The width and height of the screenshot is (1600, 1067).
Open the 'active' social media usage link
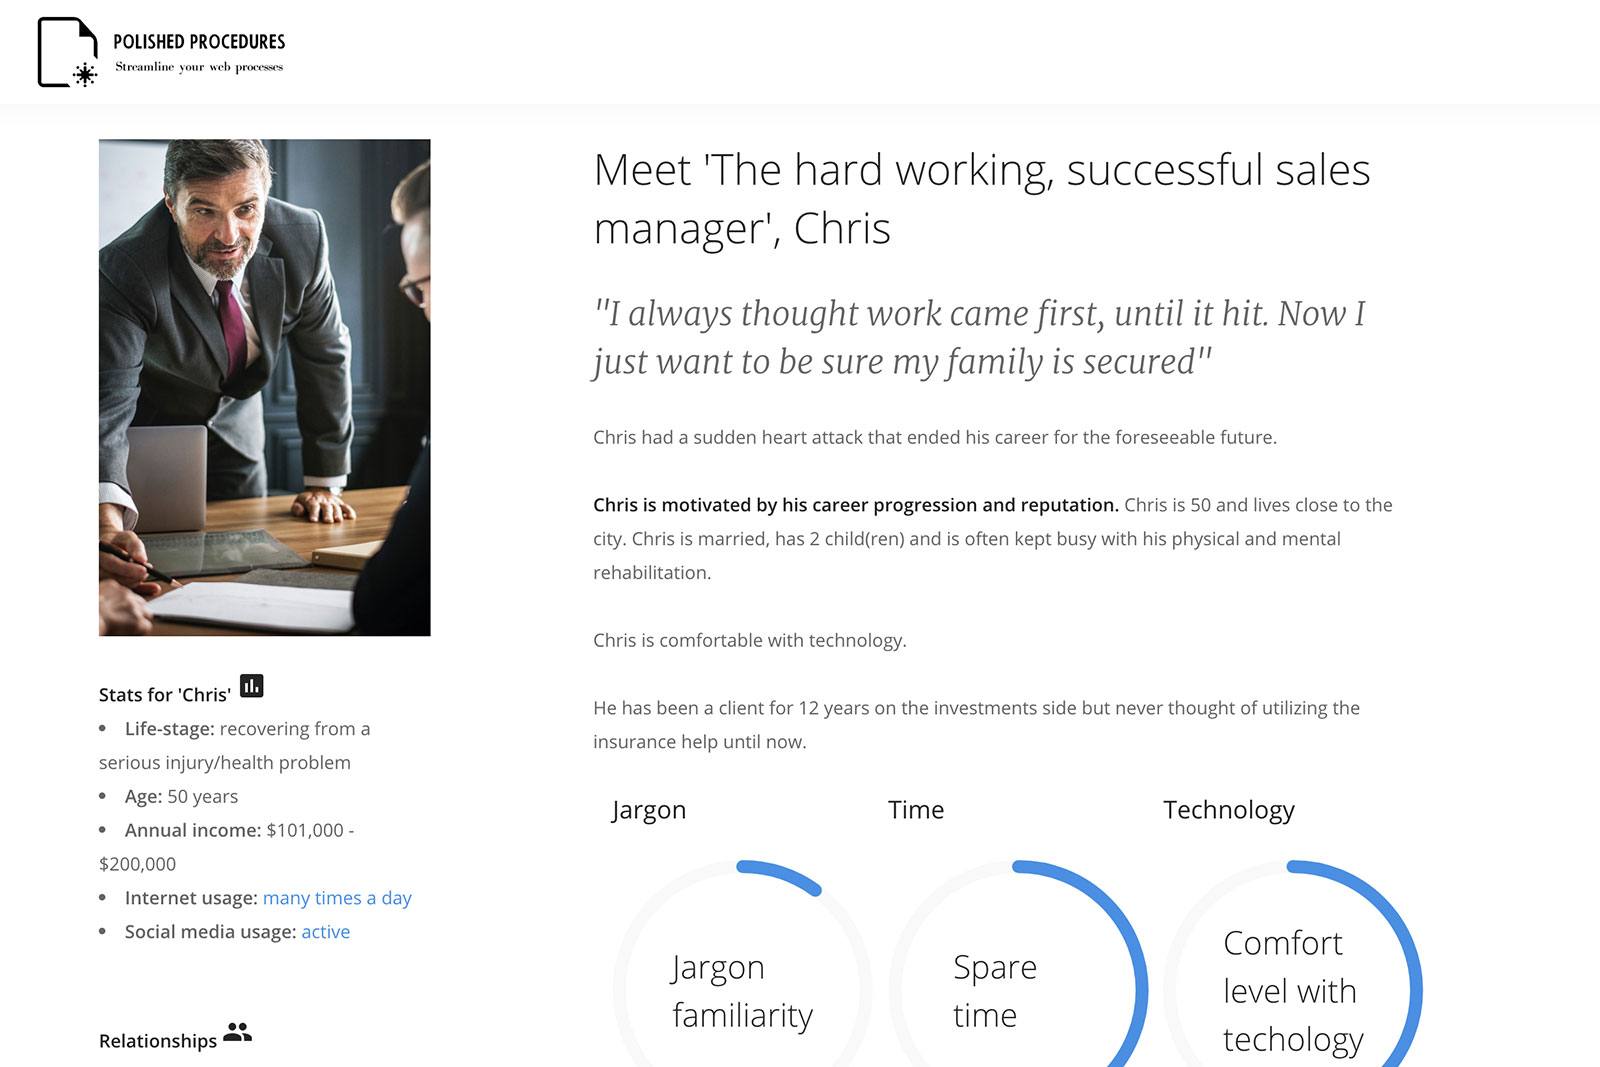pos(325,931)
